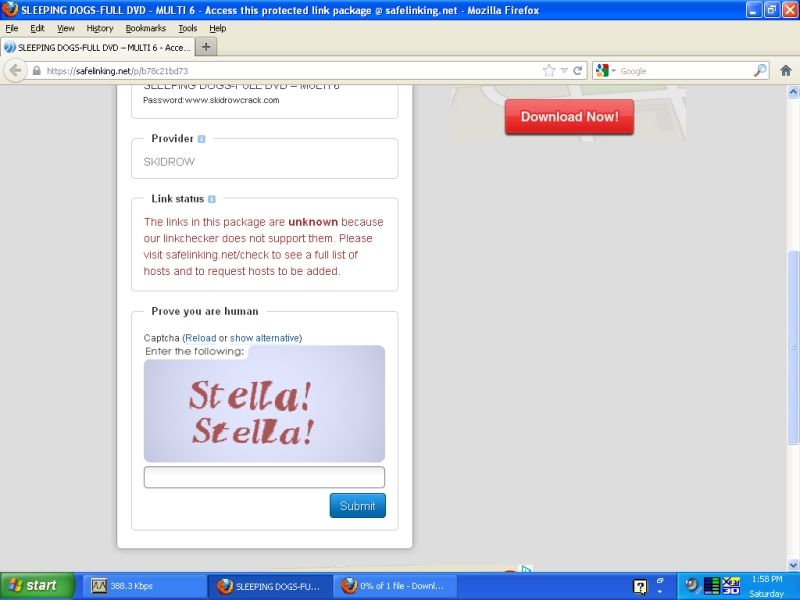800x600 pixels.
Task: Click the captcha Reload link
Action: tap(200, 338)
